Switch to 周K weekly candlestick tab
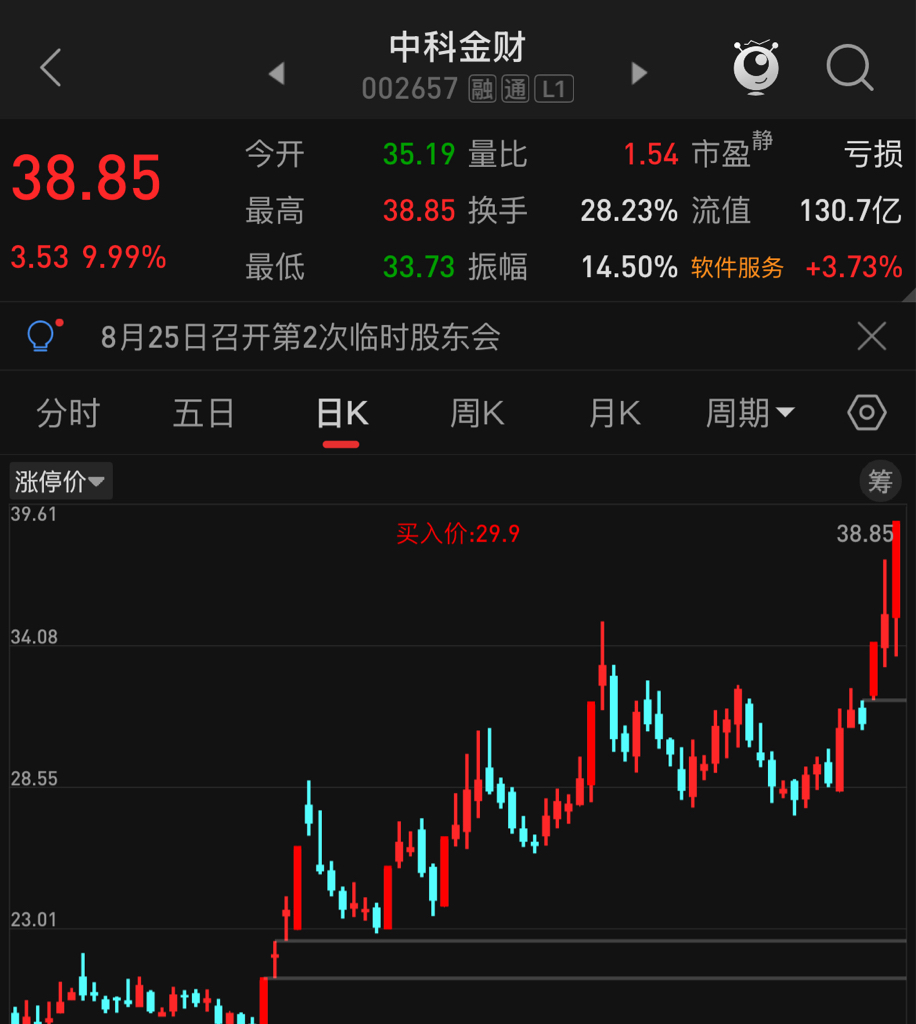Image resolution: width=916 pixels, height=1024 pixels. tap(477, 413)
